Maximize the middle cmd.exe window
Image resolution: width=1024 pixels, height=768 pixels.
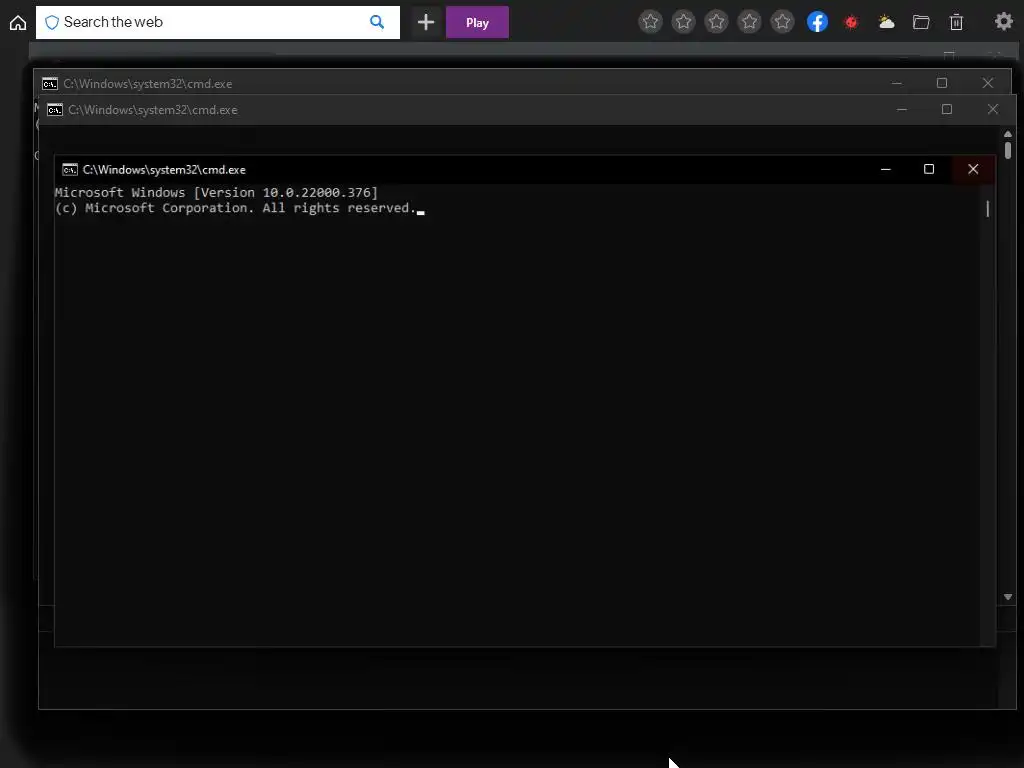(947, 109)
